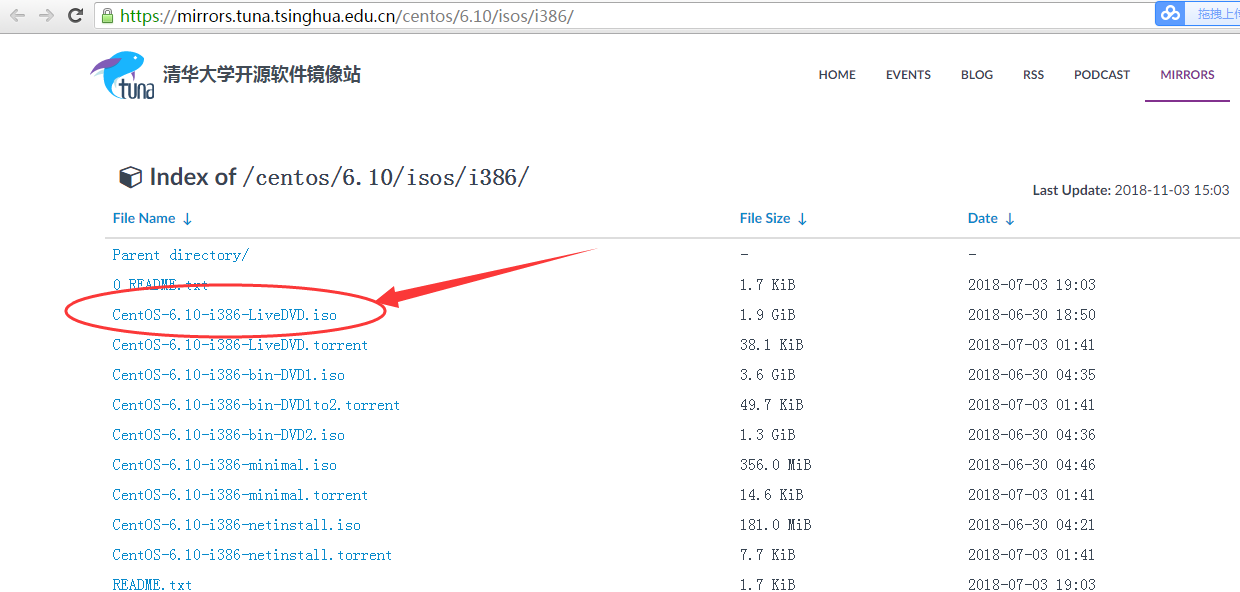Screen dimensions: 1240x592
Task: Open the EVENTS menu item
Action: (x=908, y=75)
